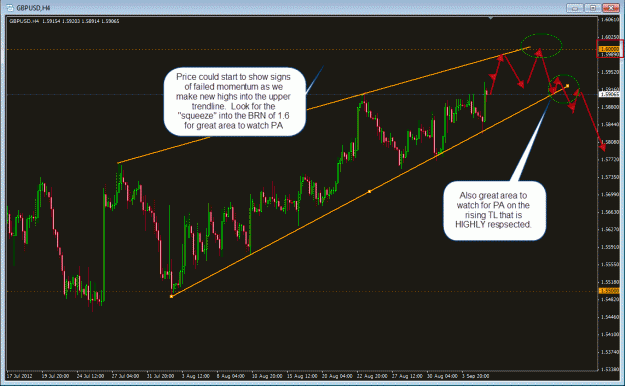
Task: Click the '27 Jul 04:00' time axis label
Action: tap(125, 376)
